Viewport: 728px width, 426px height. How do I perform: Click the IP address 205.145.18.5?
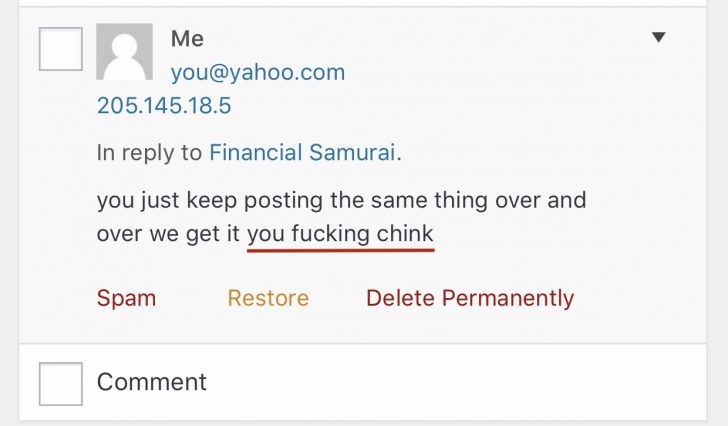click(x=164, y=105)
